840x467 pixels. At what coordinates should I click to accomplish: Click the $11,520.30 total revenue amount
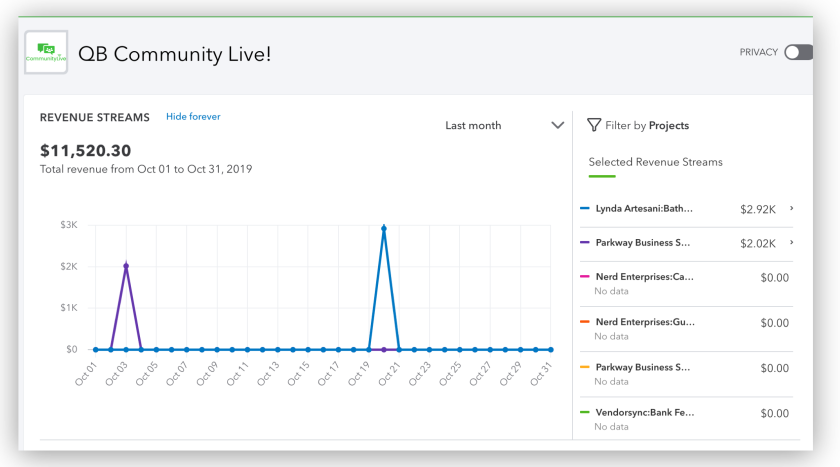click(x=85, y=150)
